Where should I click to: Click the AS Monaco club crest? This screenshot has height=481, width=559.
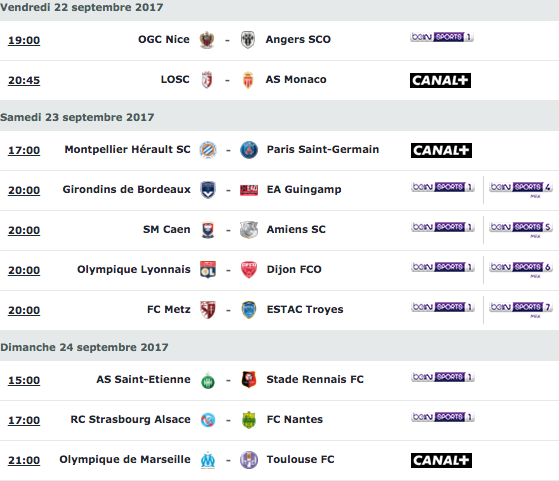248,80
